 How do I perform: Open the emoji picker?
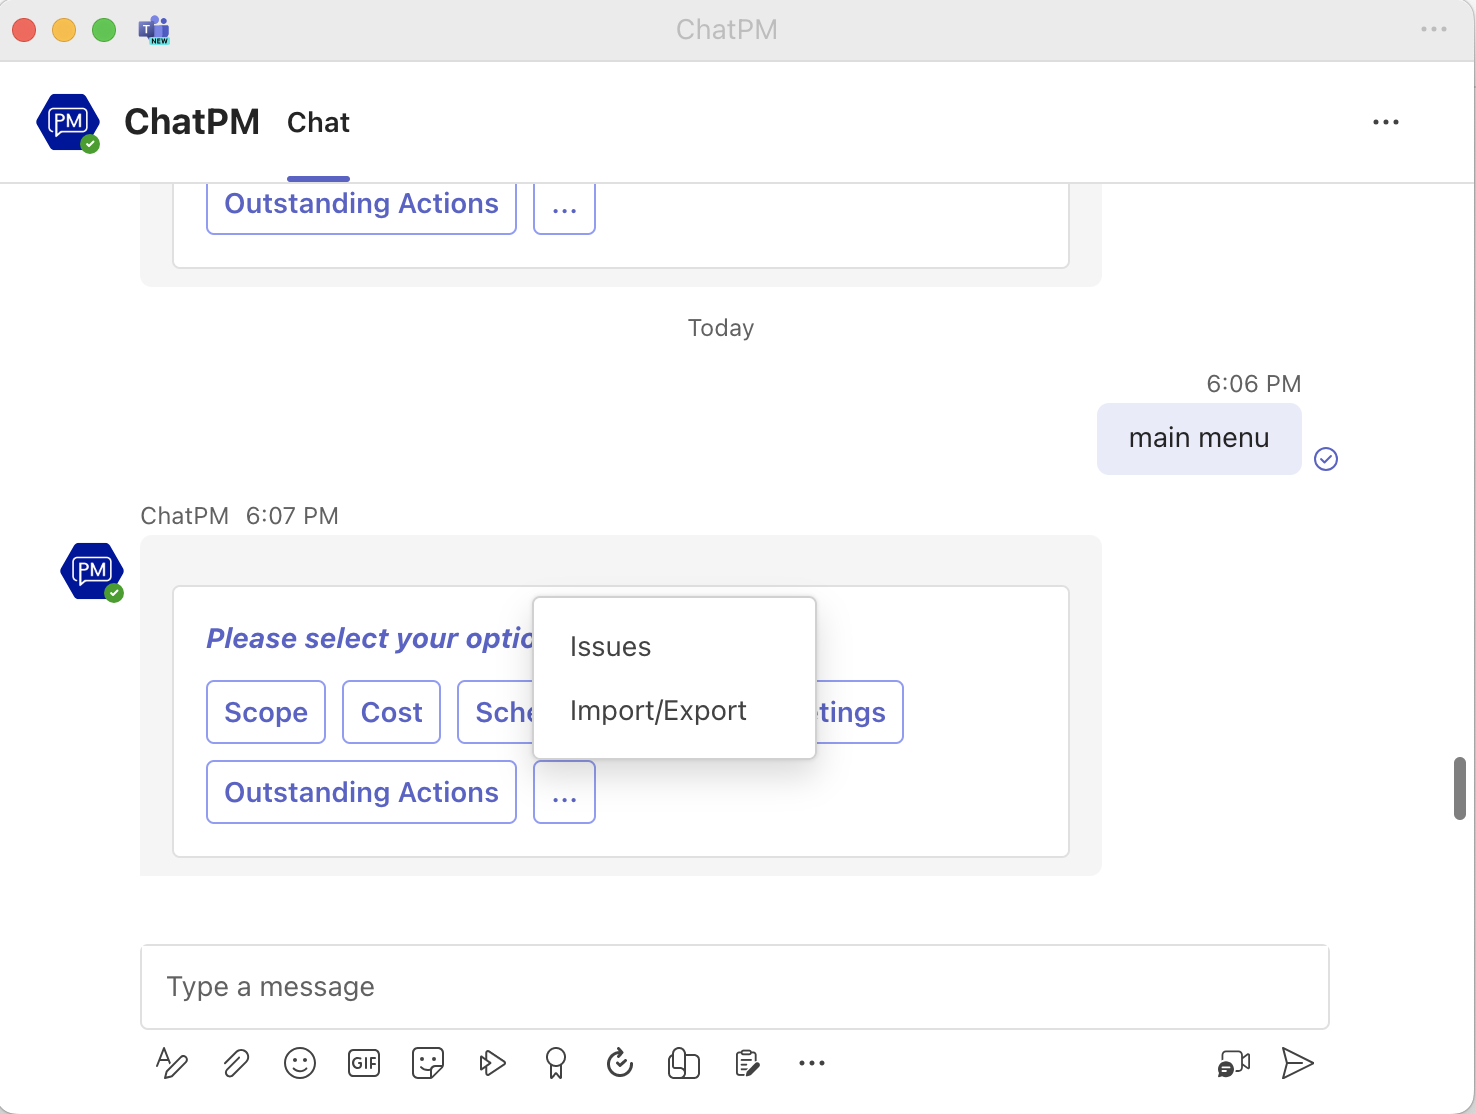tap(300, 1063)
